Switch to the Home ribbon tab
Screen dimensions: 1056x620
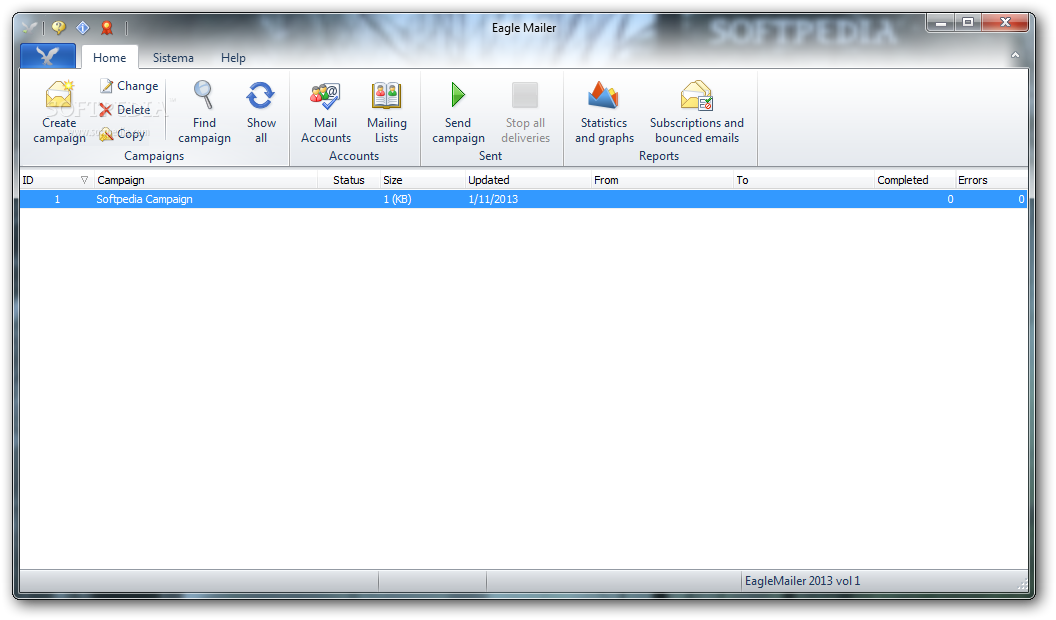pos(110,58)
